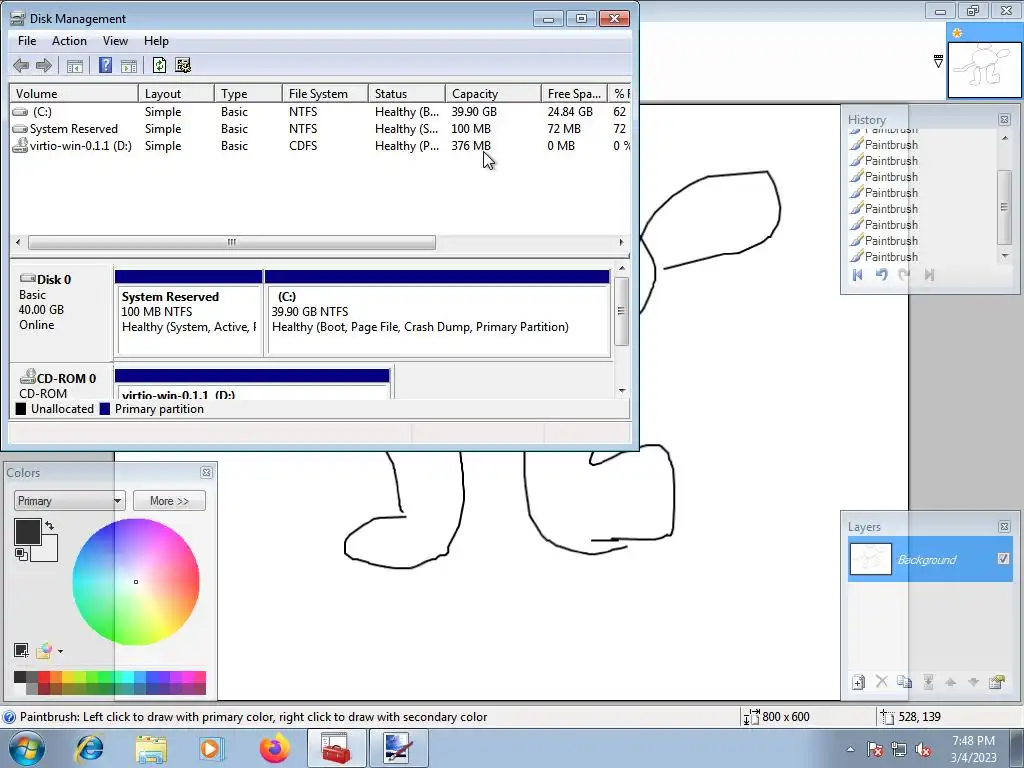The height and width of the screenshot is (768, 1024).
Task: Swap primary and secondary colors arrow icon
Action: (50, 525)
